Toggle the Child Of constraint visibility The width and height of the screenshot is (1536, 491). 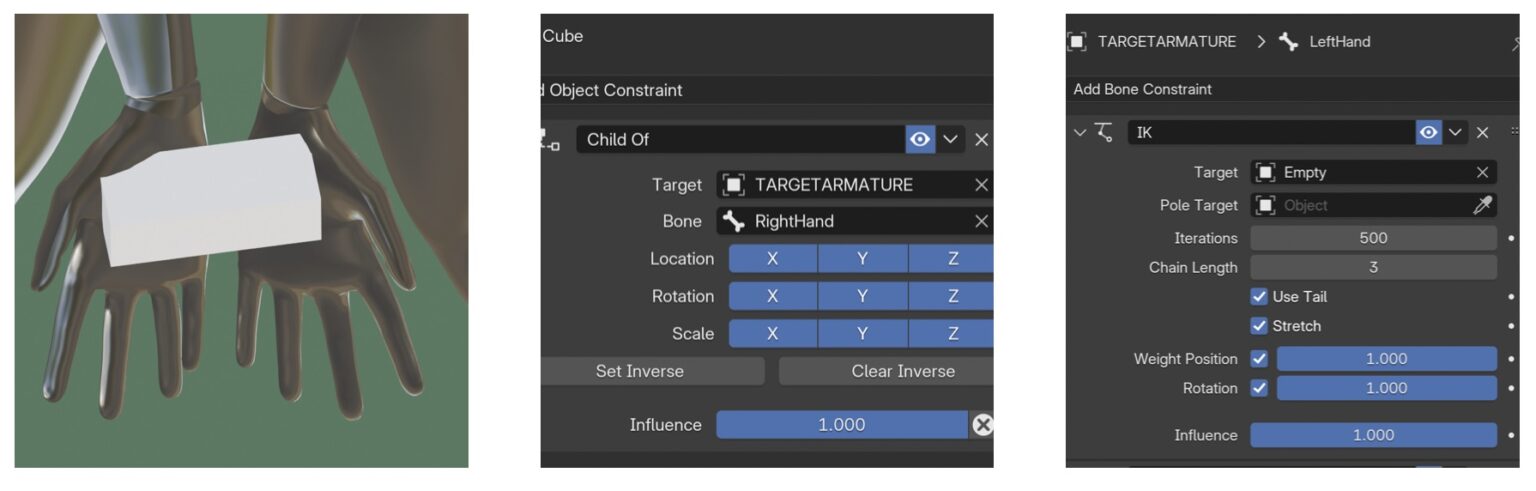click(x=920, y=139)
